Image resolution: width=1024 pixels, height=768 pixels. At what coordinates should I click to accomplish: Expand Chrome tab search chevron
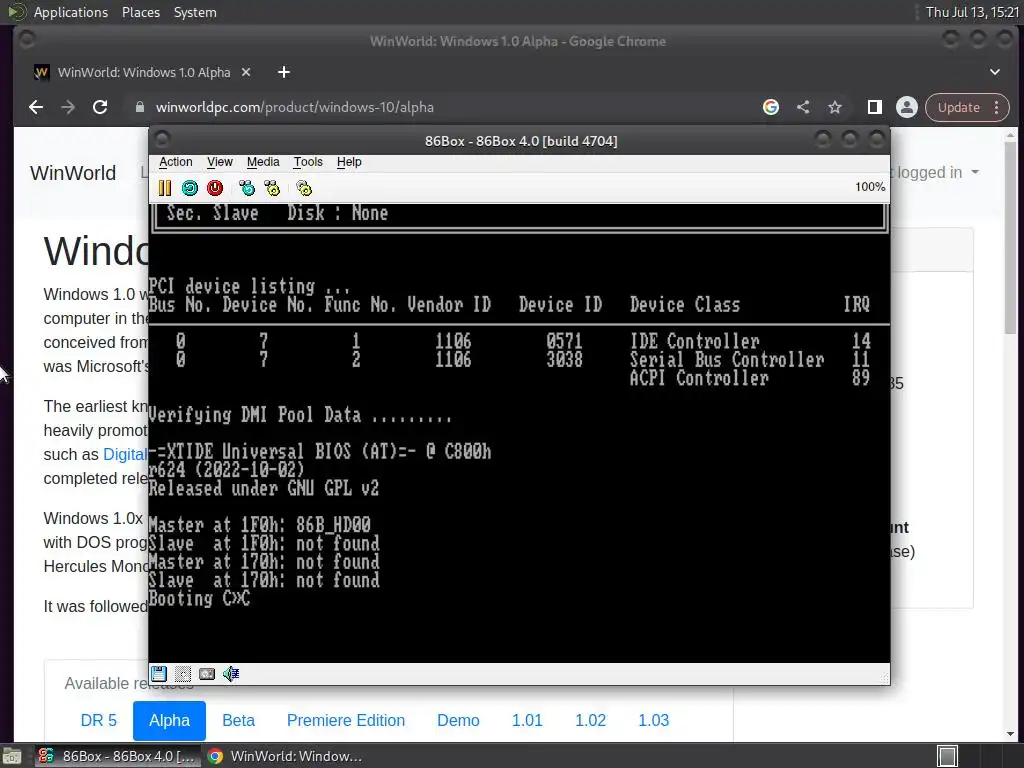(995, 72)
